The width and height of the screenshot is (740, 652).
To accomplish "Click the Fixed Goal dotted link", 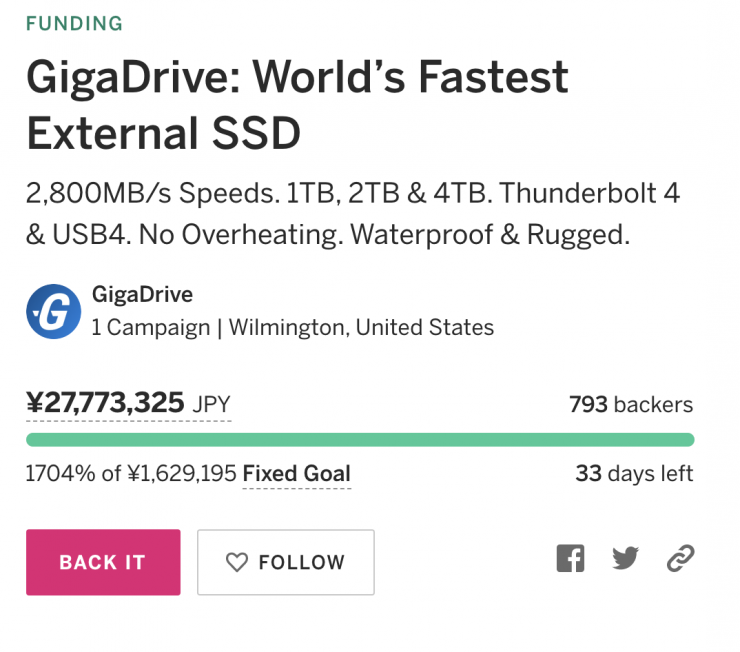I will click(x=296, y=474).
